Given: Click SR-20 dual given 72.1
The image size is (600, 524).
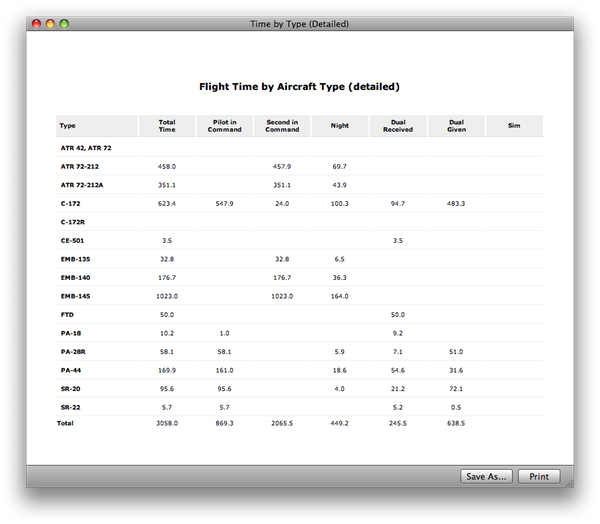Looking at the screenshot, I should coord(456,389).
